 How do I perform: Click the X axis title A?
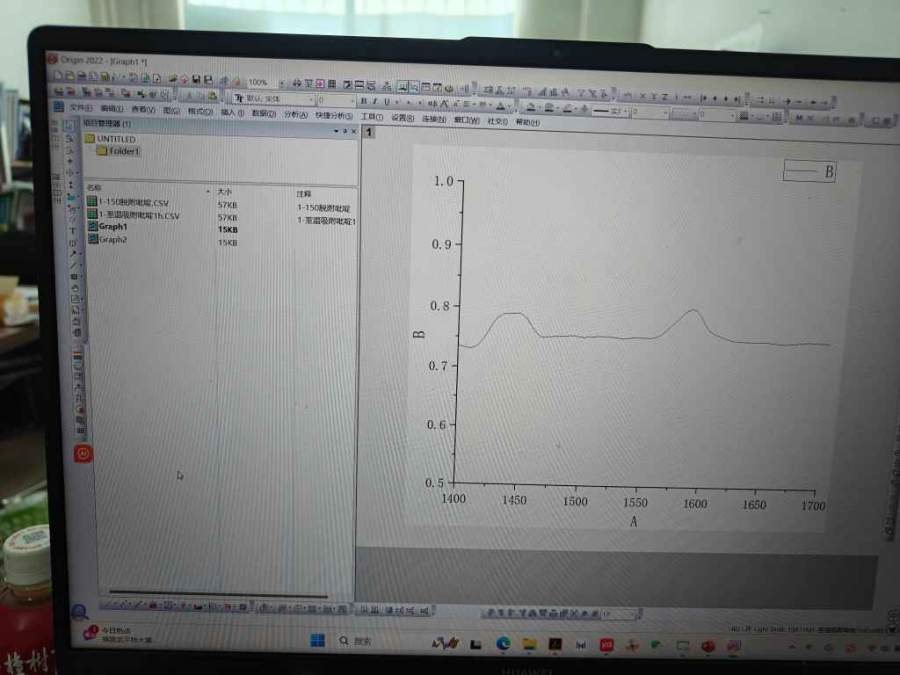[x=634, y=521]
